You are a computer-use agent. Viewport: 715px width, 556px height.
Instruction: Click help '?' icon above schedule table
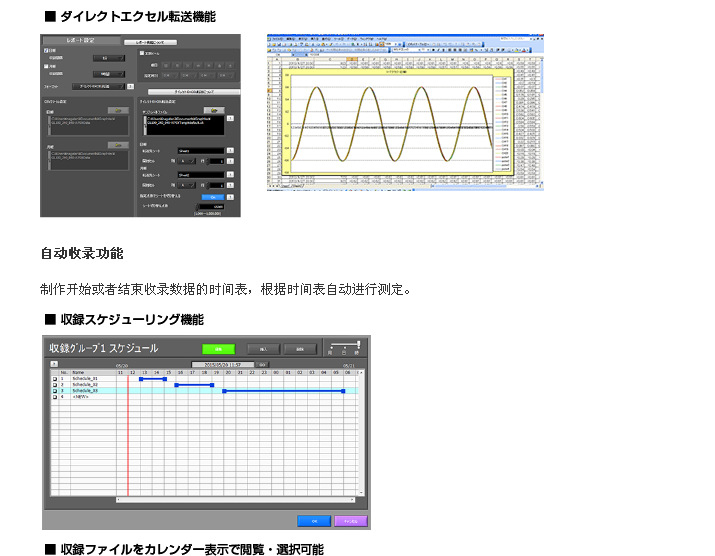point(54,364)
